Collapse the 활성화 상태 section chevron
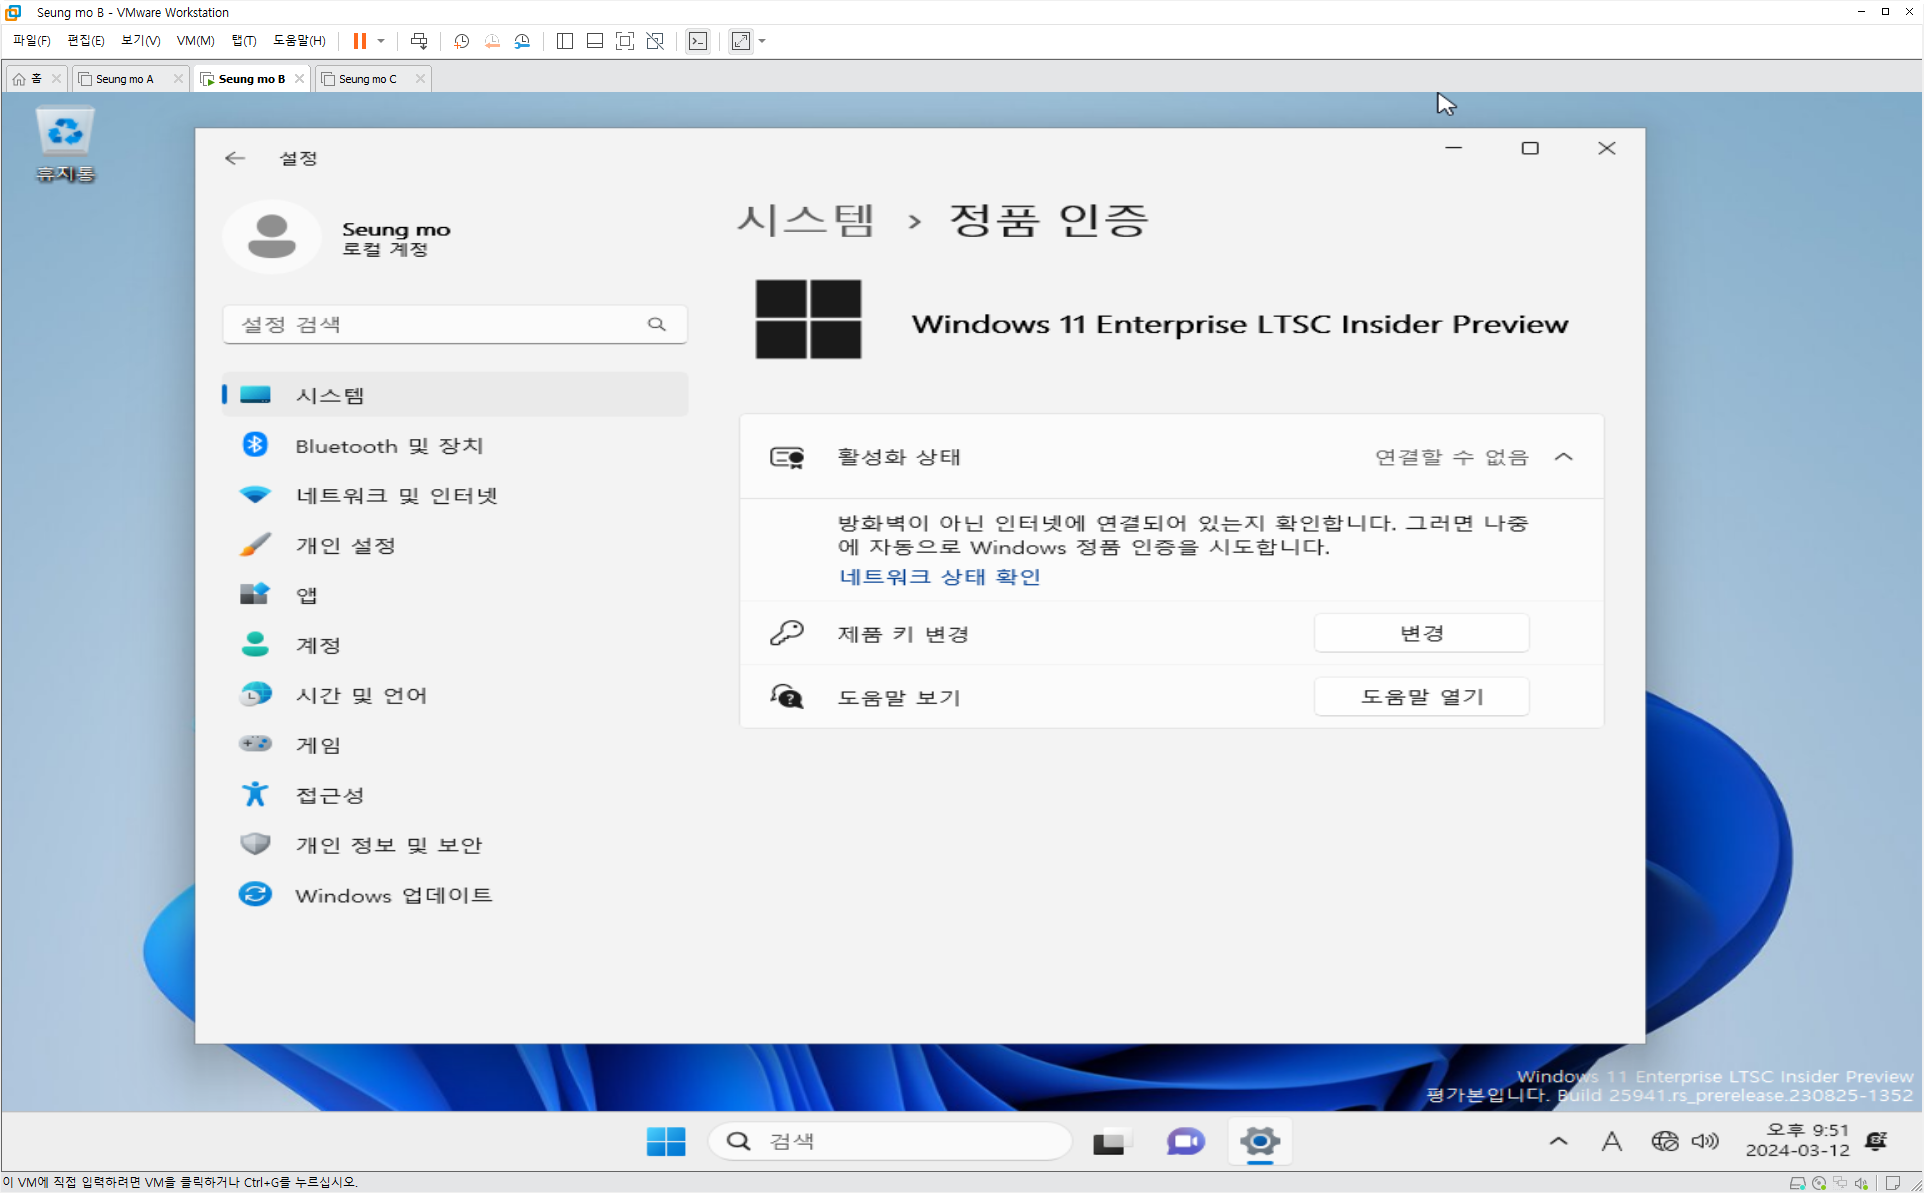The width and height of the screenshot is (1924, 1193). pyautogui.click(x=1564, y=457)
